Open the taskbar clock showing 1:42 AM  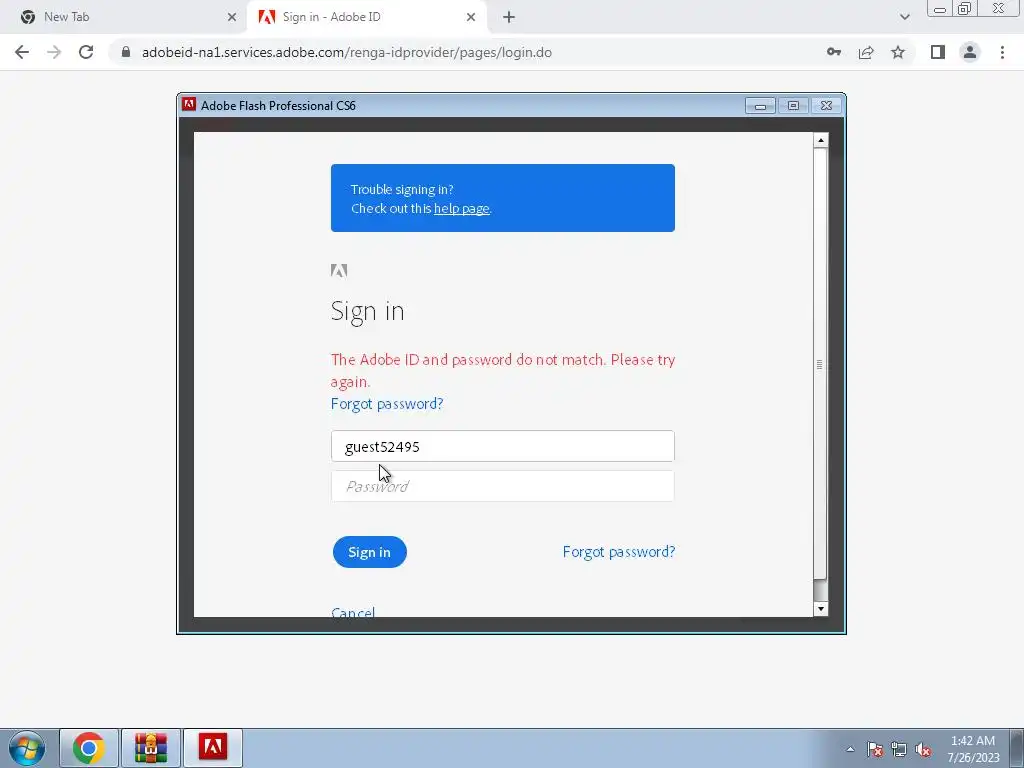[x=973, y=749]
